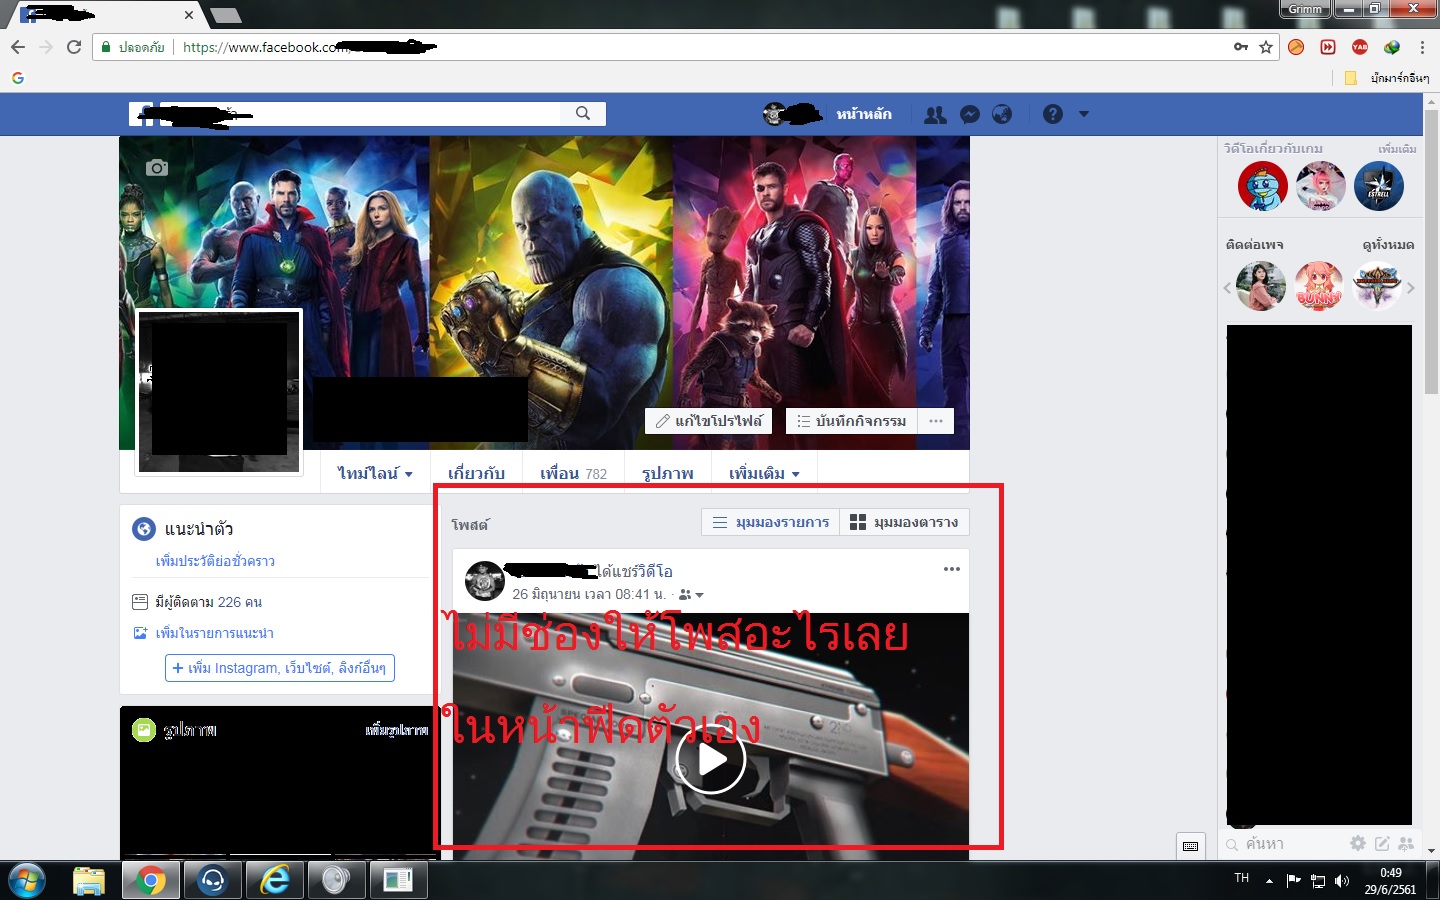Select มุมมองตาราง grid view
The width and height of the screenshot is (1440, 900).
(x=904, y=522)
